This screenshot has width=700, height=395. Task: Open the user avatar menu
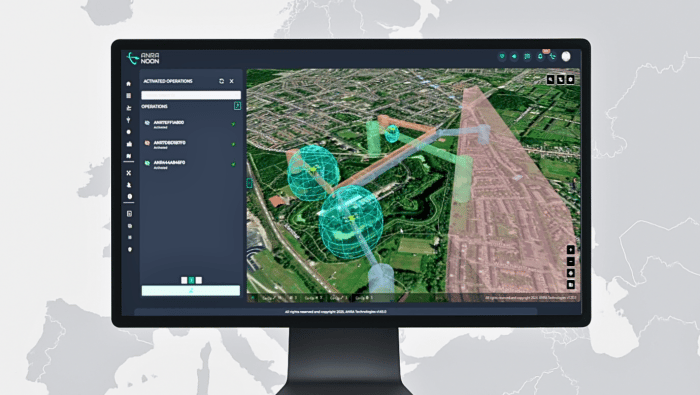click(566, 56)
